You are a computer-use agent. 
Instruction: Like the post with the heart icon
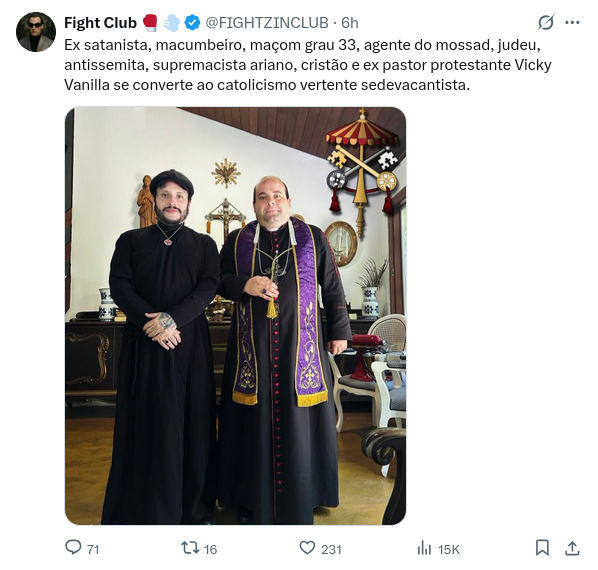(307, 548)
